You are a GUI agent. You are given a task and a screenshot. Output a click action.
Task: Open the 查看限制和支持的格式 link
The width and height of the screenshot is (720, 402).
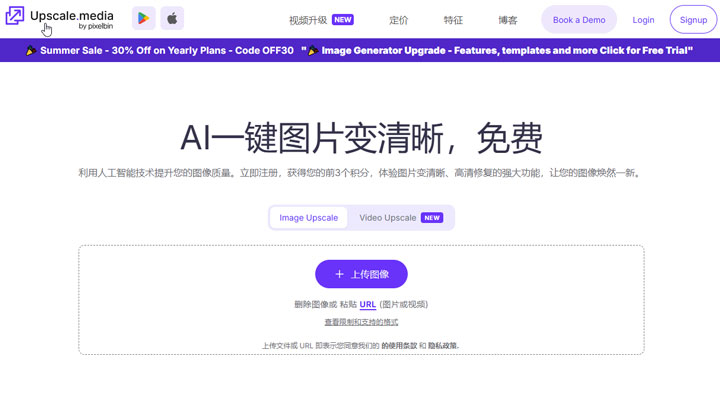pos(361,322)
